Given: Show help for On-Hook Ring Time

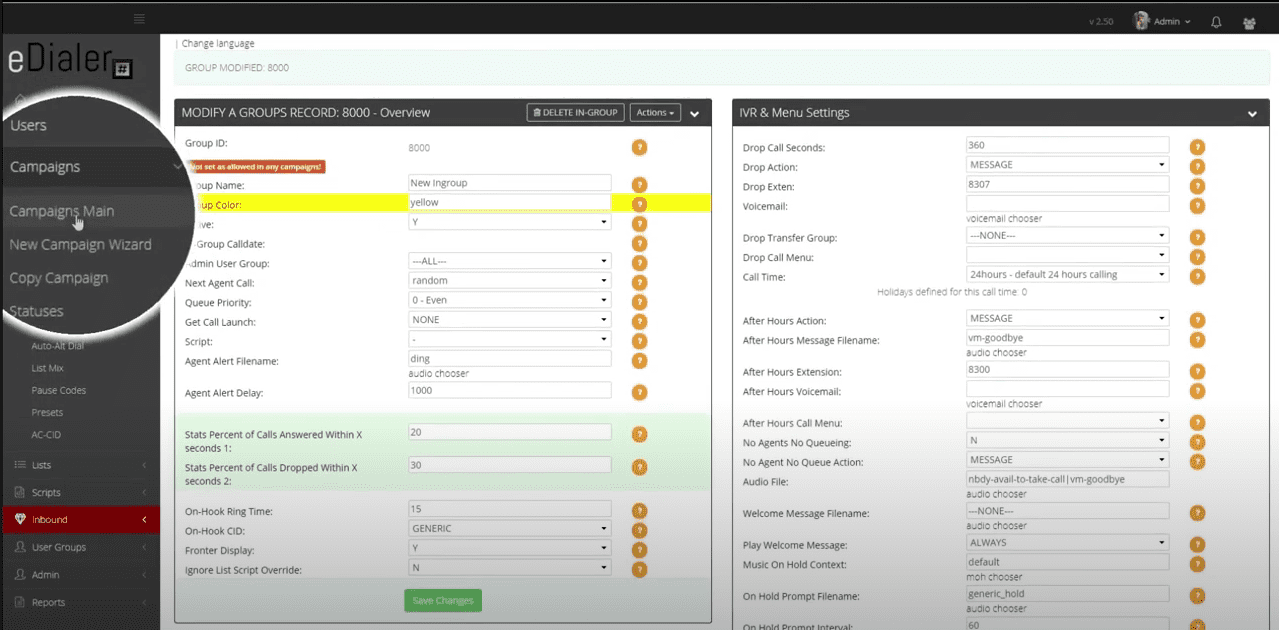Looking at the screenshot, I should coord(639,511).
